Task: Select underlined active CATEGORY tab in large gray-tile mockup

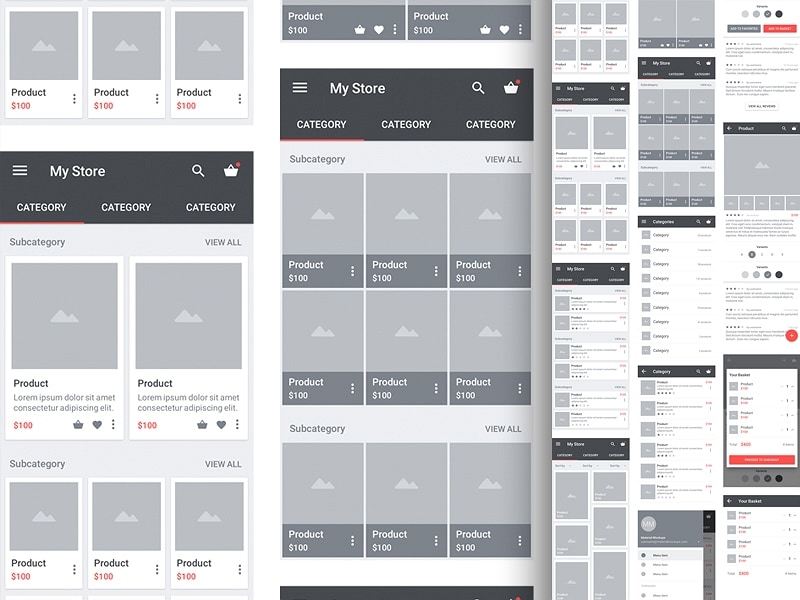Action: click(x=321, y=124)
